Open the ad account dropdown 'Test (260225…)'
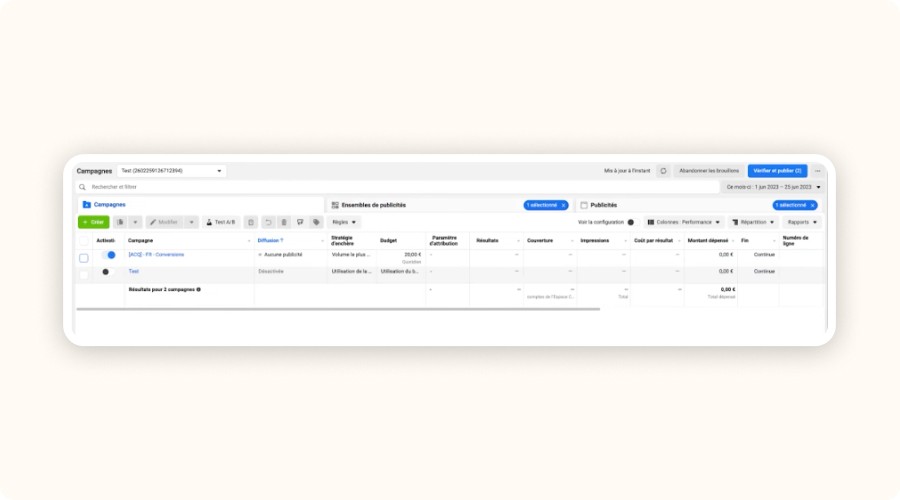 [x=171, y=171]
